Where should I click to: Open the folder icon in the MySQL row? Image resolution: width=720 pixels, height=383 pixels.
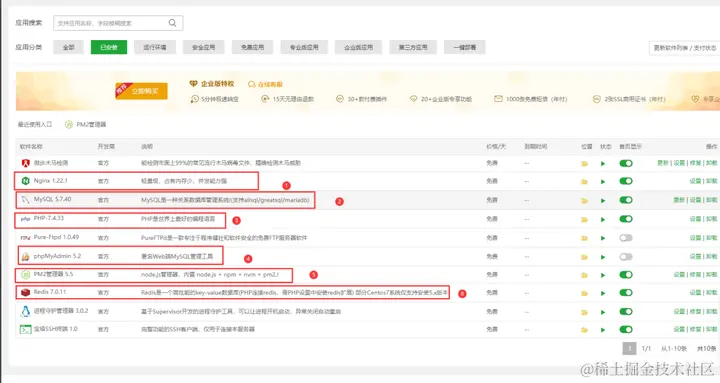pos(585,201)
